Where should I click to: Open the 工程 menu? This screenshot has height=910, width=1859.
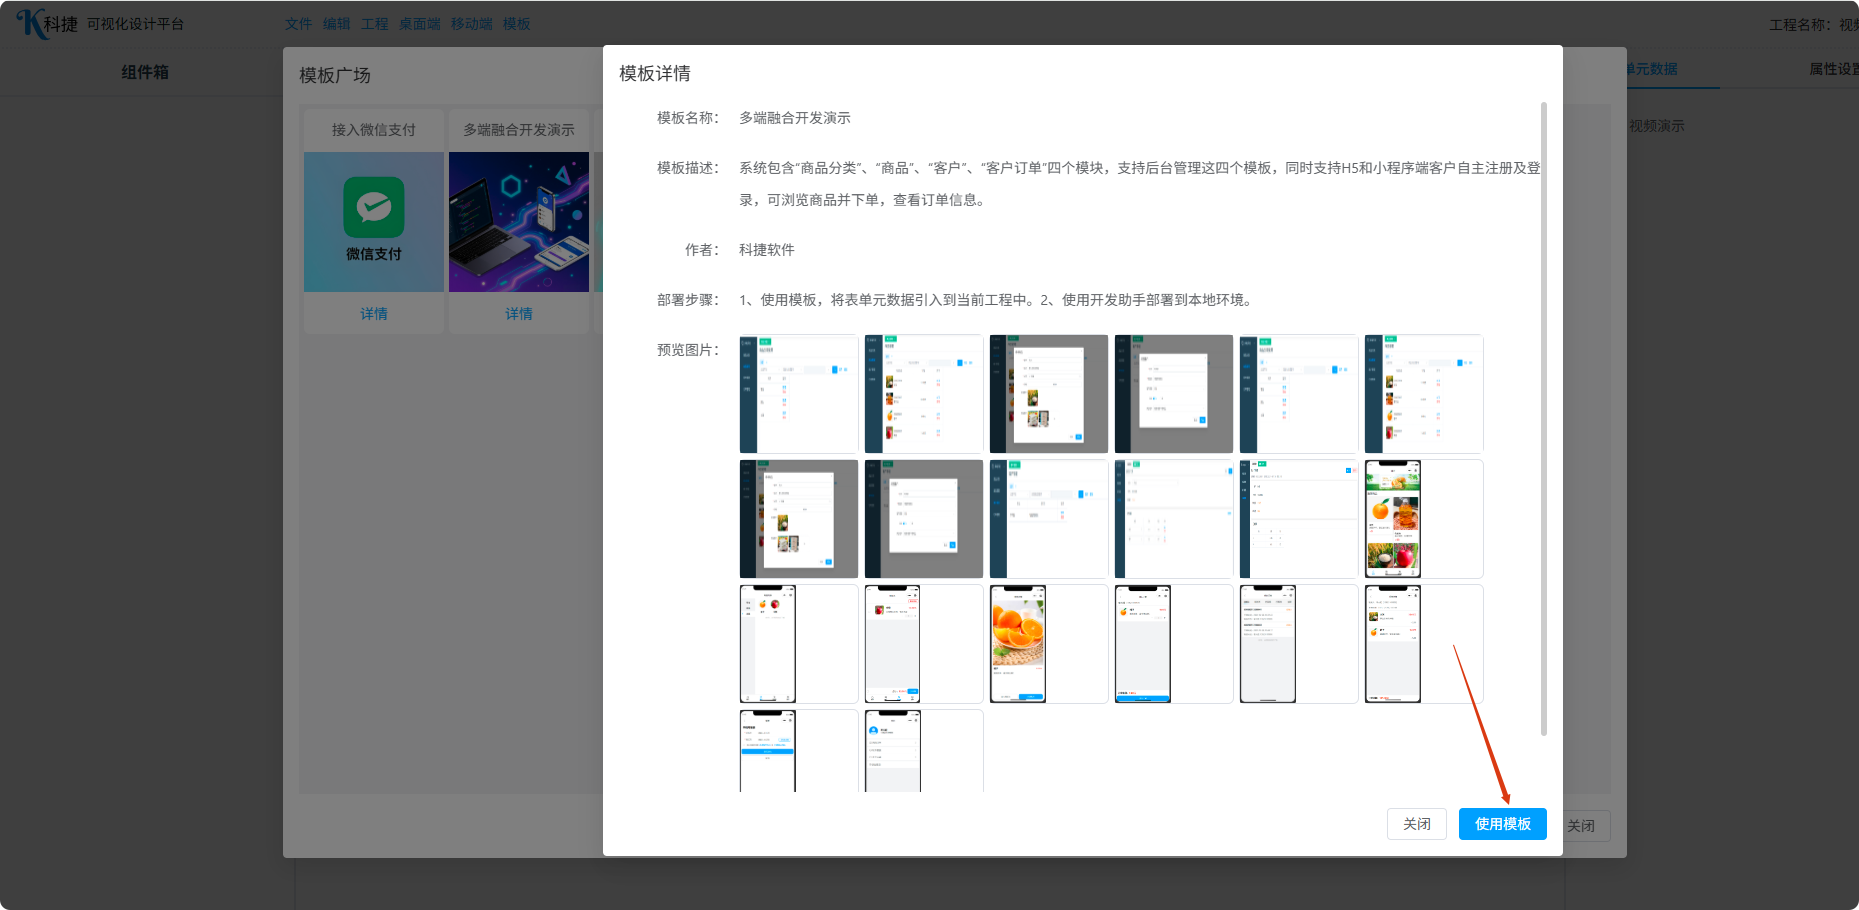(374, 24)
